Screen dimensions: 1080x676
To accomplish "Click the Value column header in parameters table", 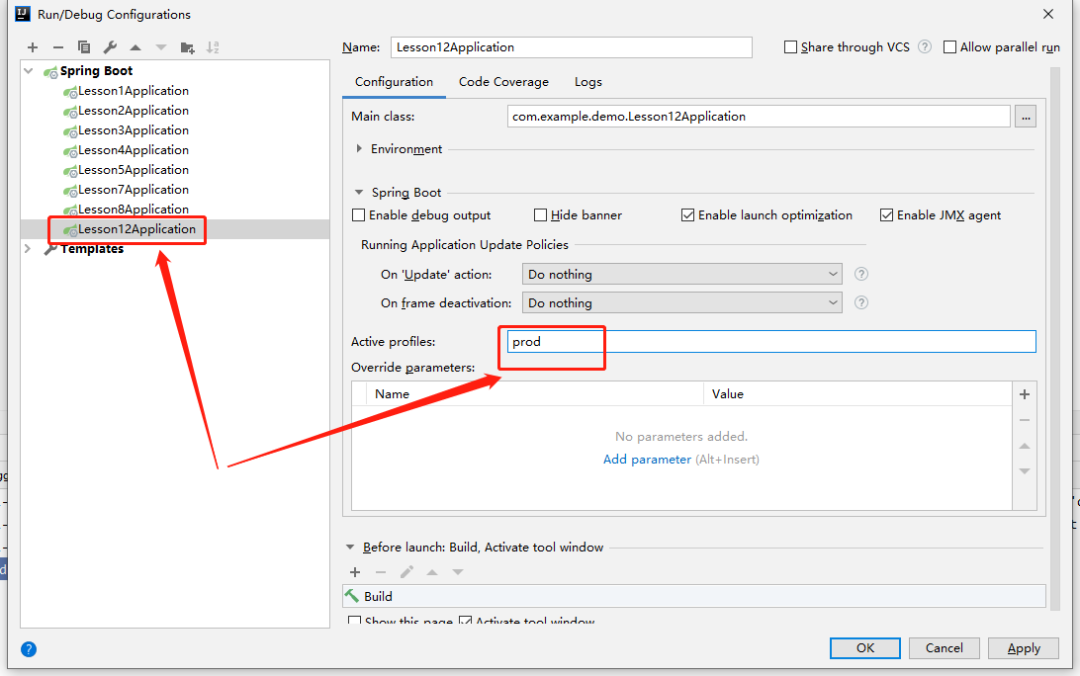I will click(x=858, y=394).
